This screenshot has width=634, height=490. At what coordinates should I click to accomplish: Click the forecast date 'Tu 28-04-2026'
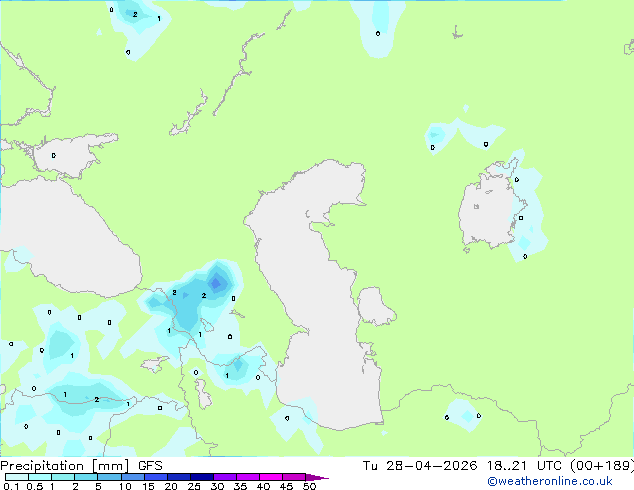click(x=420, y=466)
